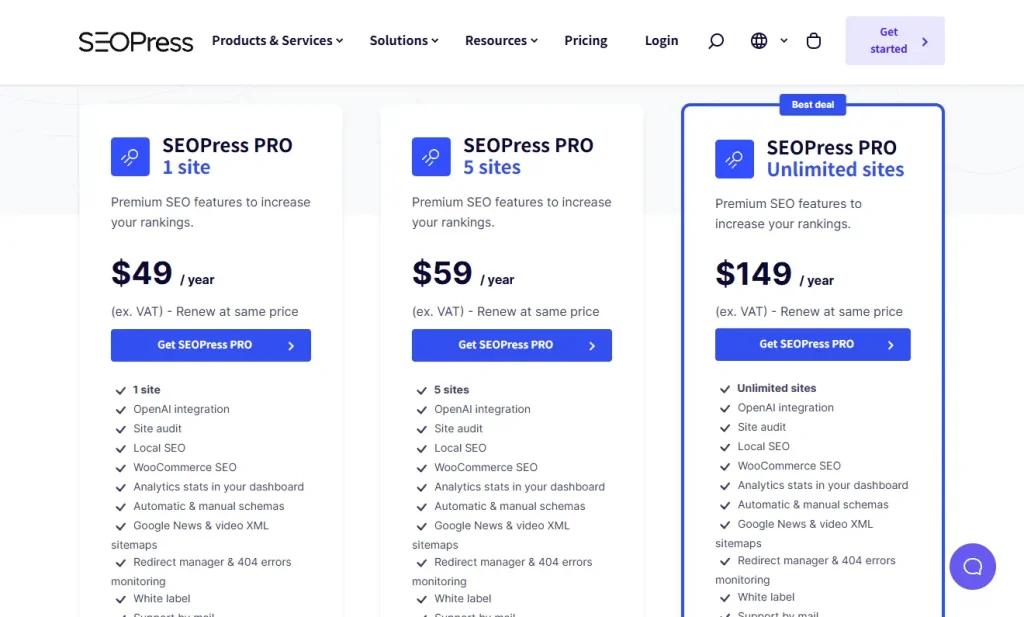The height and width of the screenshot is (617, 1024).
Task: Open the chat bubble widget
Action: [x=972, y=566]
